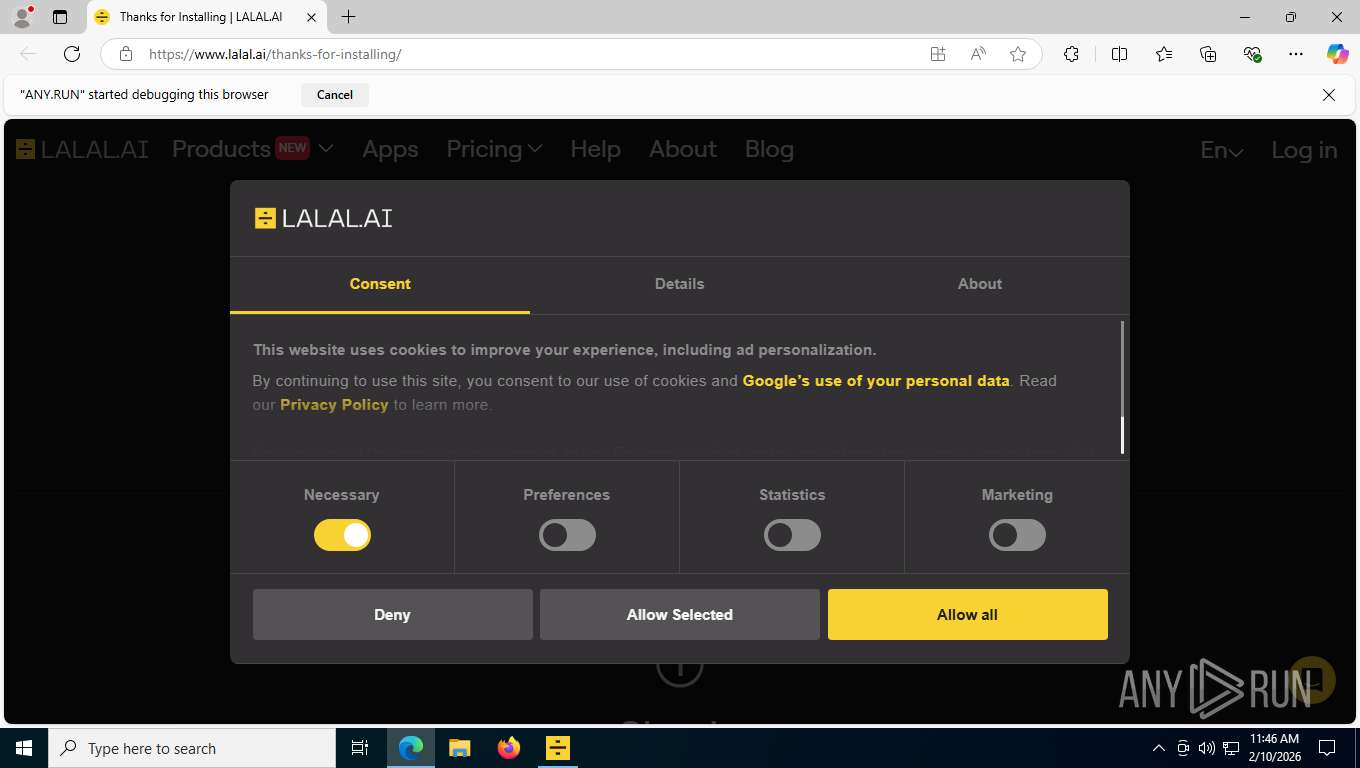1360x768 pixels.
Task: Close the Thanks for Installing tab
Action: tap(311, 17)
